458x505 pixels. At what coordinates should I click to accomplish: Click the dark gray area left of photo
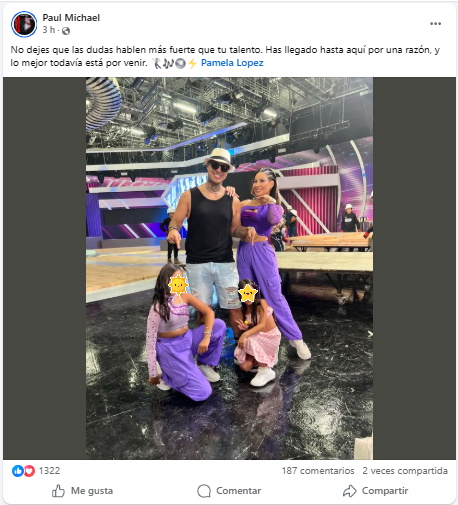click(45, 268)
